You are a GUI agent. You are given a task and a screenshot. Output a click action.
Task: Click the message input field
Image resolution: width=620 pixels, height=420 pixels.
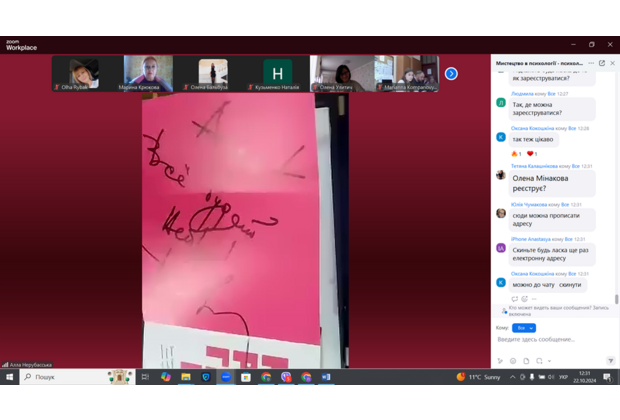(550, 340)
